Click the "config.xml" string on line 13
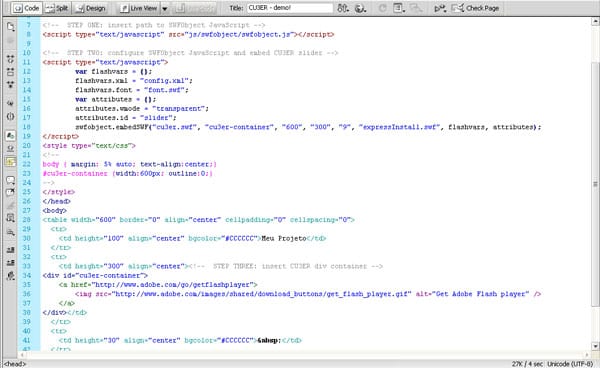Viewport: 600px width, 368px height. [x=164, y=81]
